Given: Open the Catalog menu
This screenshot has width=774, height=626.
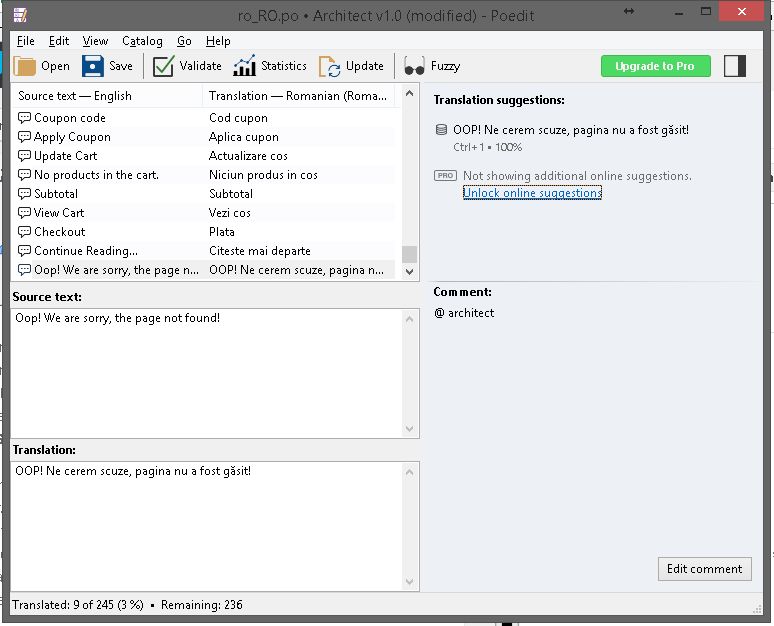Looking at the screenshot, I should click(x=142, y=41).
